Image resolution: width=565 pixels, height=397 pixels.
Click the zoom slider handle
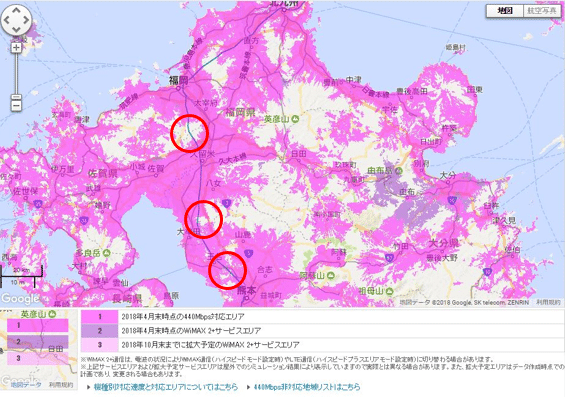pyautogui.click(x=16, y=97)
